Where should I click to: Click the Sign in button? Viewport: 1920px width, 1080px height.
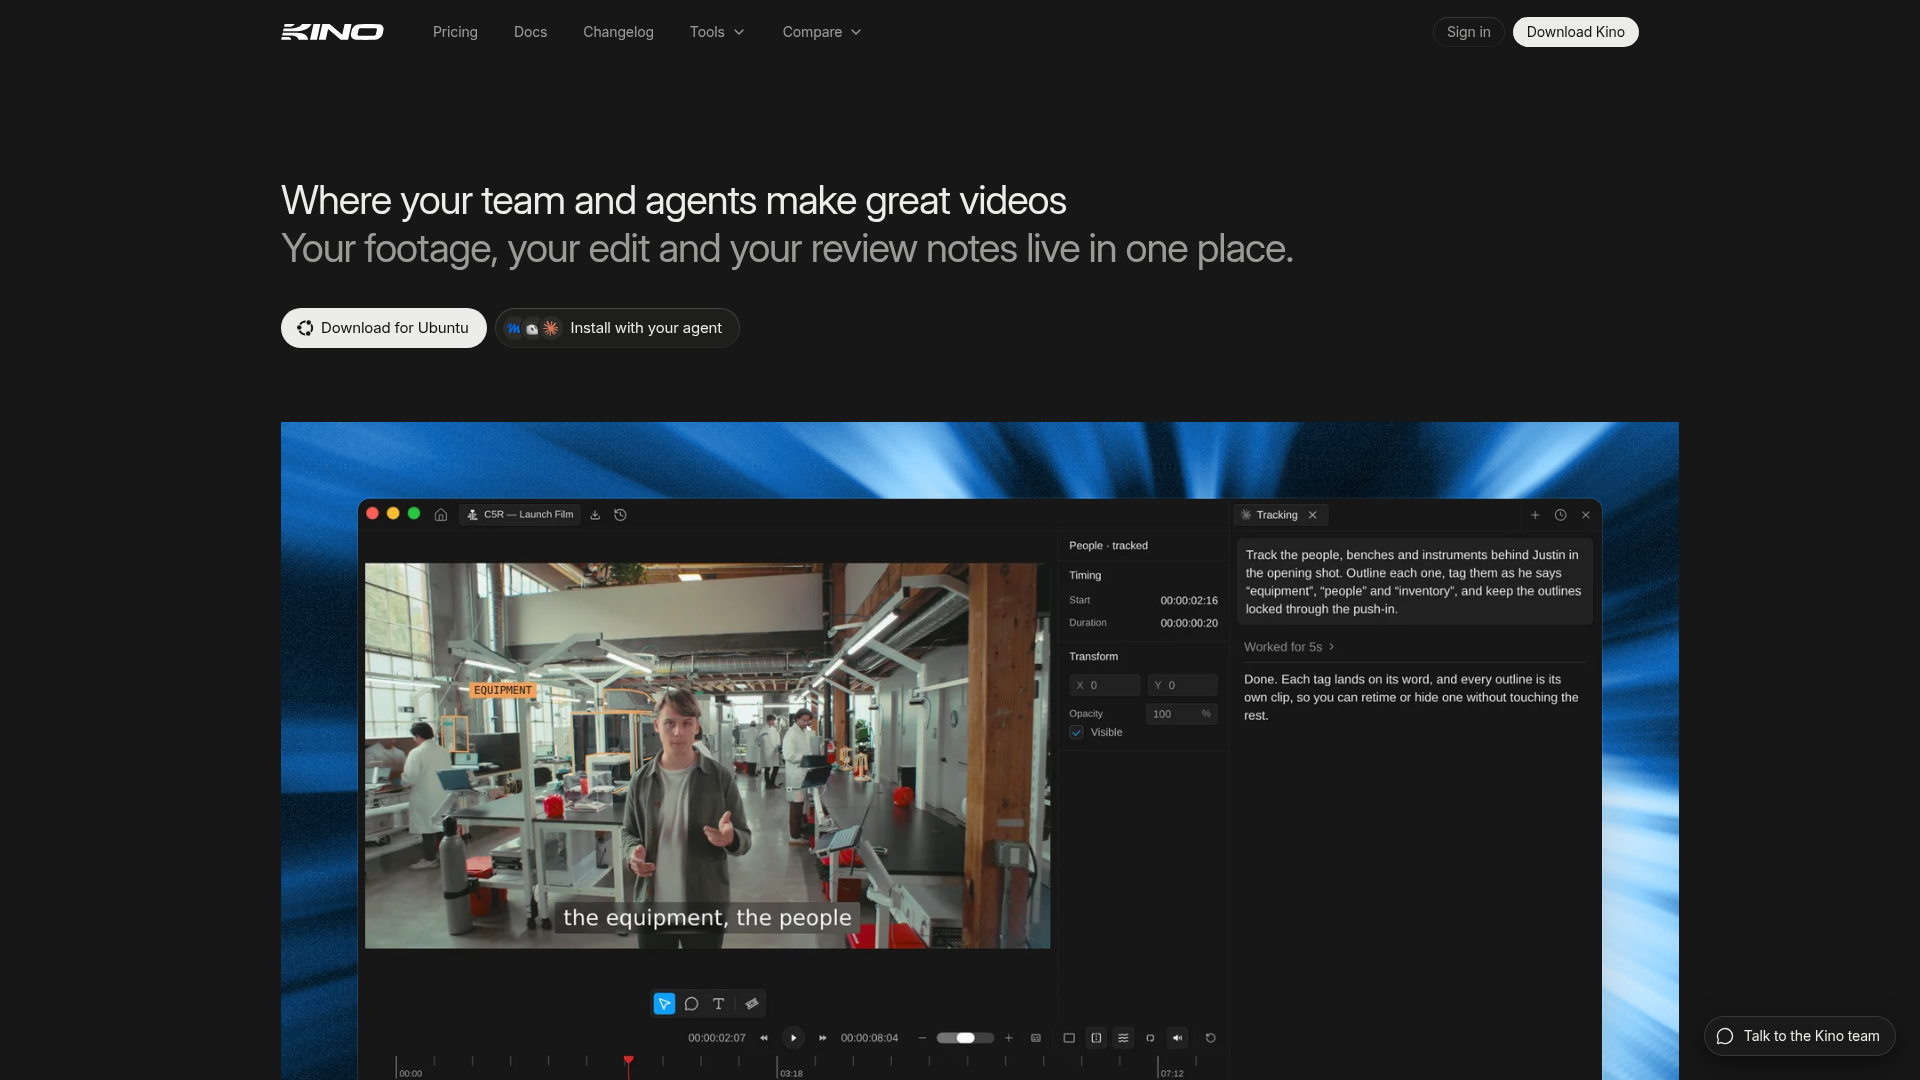click(1468, 32)
